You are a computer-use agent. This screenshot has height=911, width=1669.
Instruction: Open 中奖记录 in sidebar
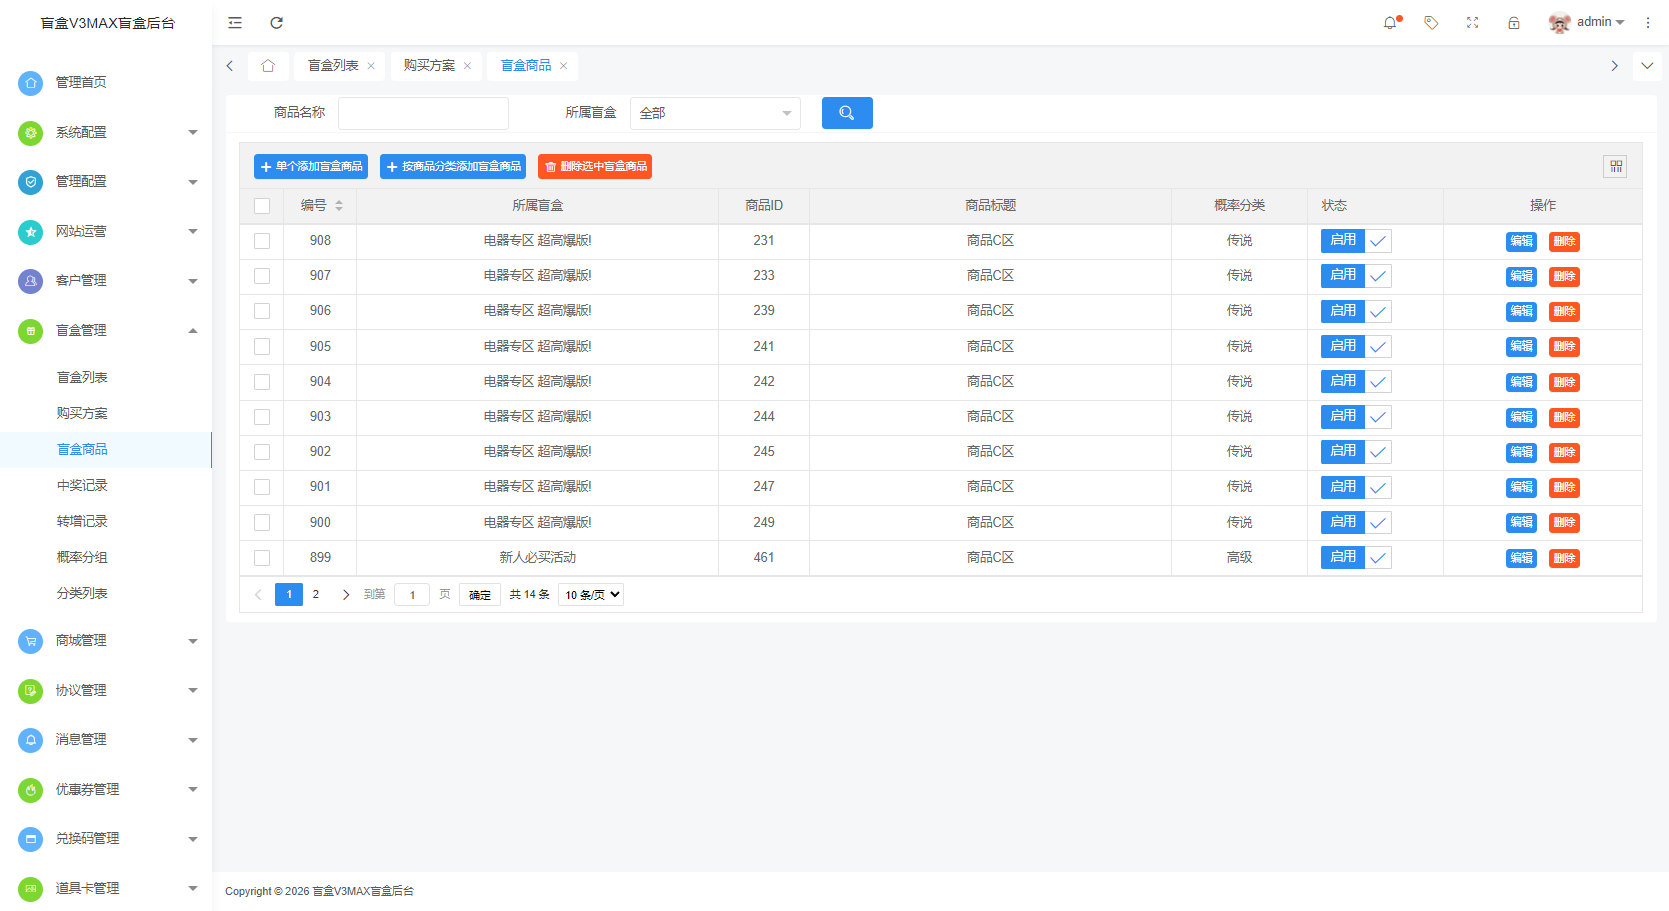[x=82, y=486]
